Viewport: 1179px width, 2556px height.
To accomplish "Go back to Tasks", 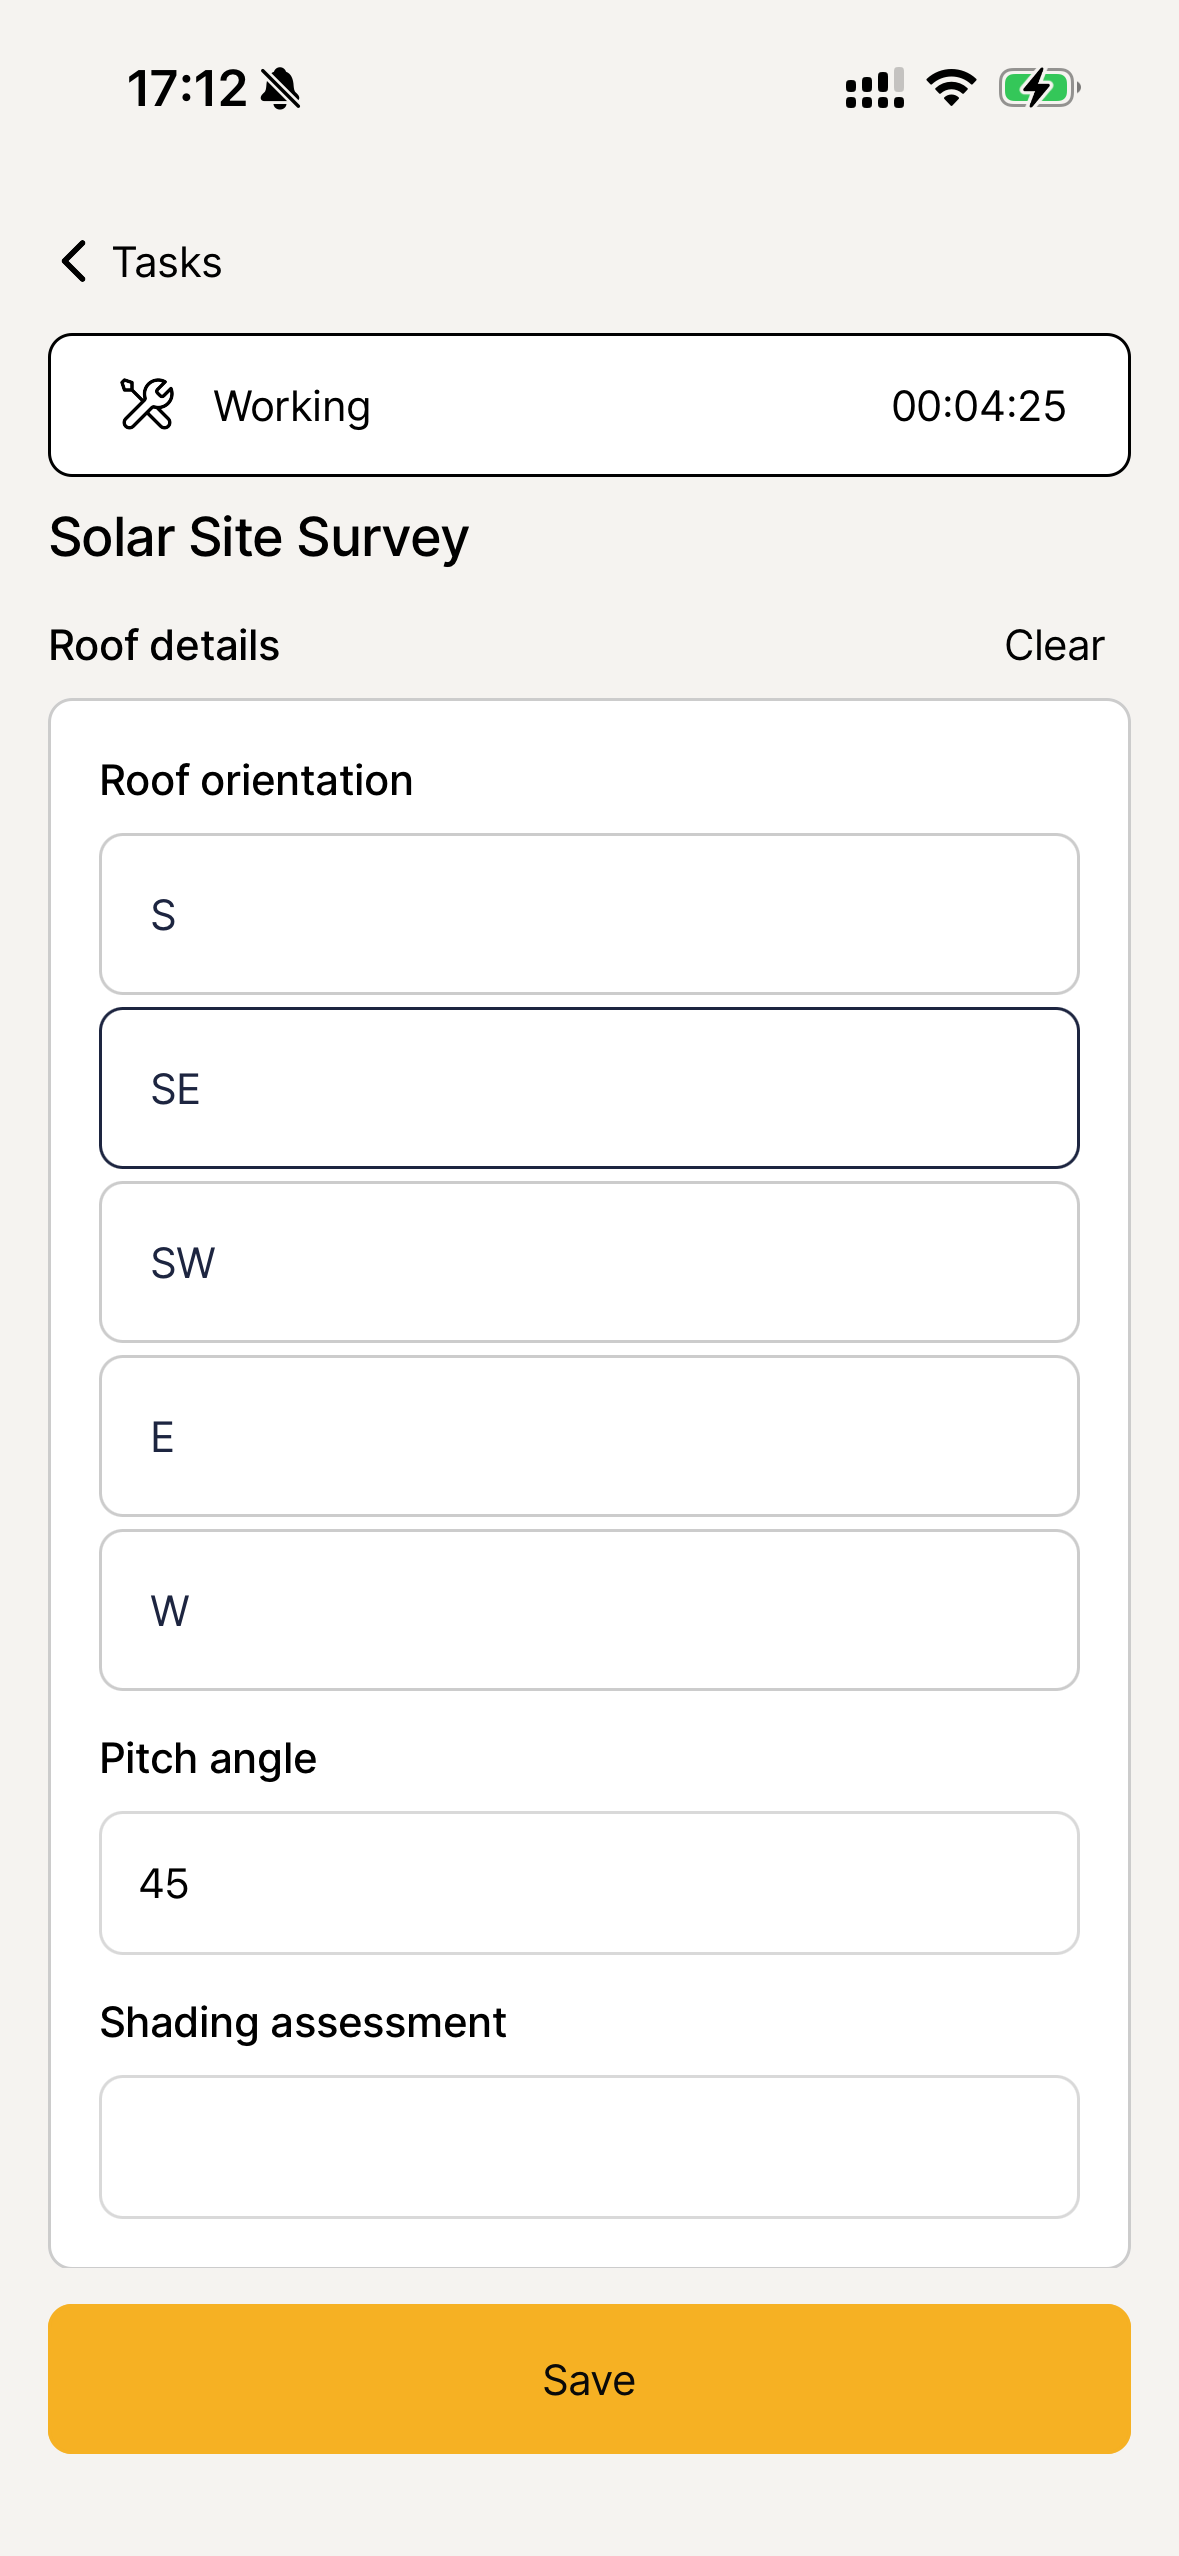I will [166, 262].
